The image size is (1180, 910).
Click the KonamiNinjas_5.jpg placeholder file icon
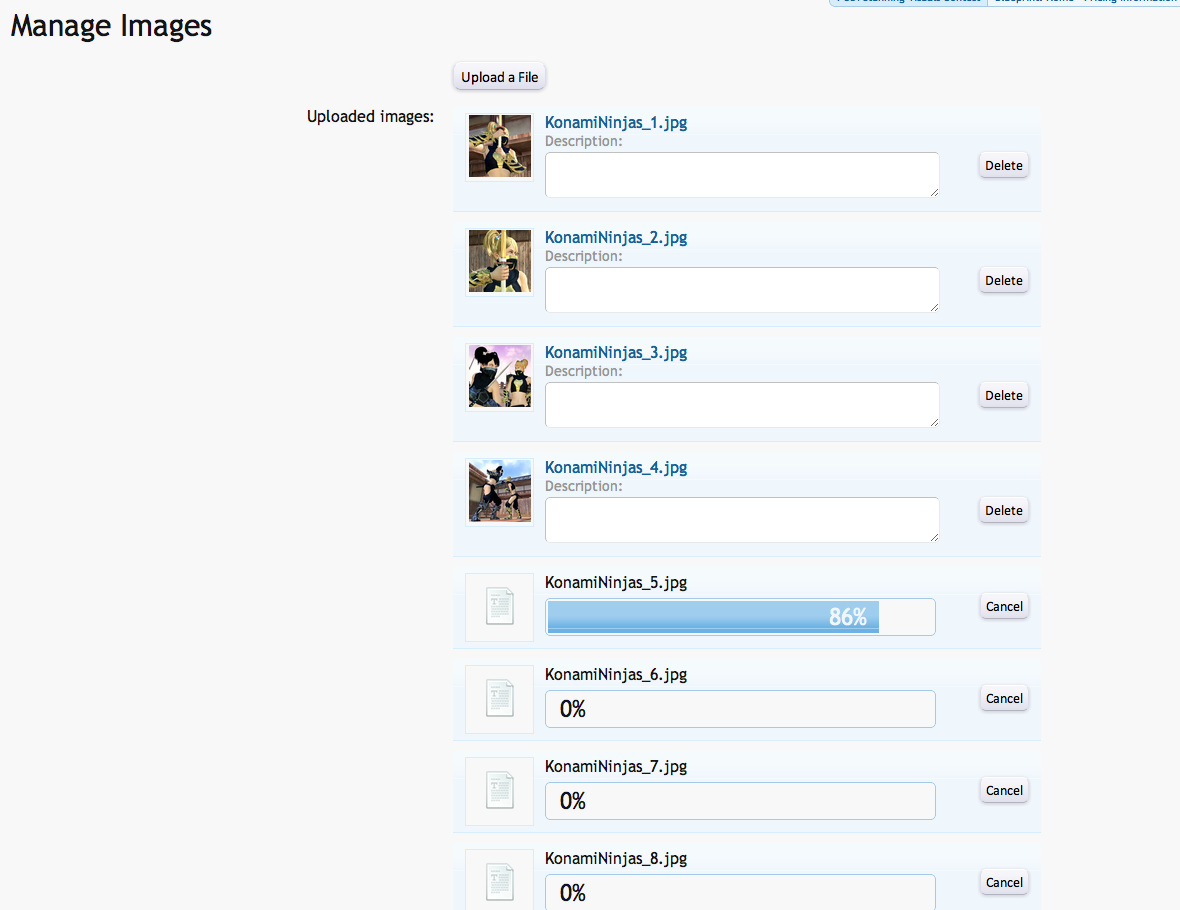[499, 607]
